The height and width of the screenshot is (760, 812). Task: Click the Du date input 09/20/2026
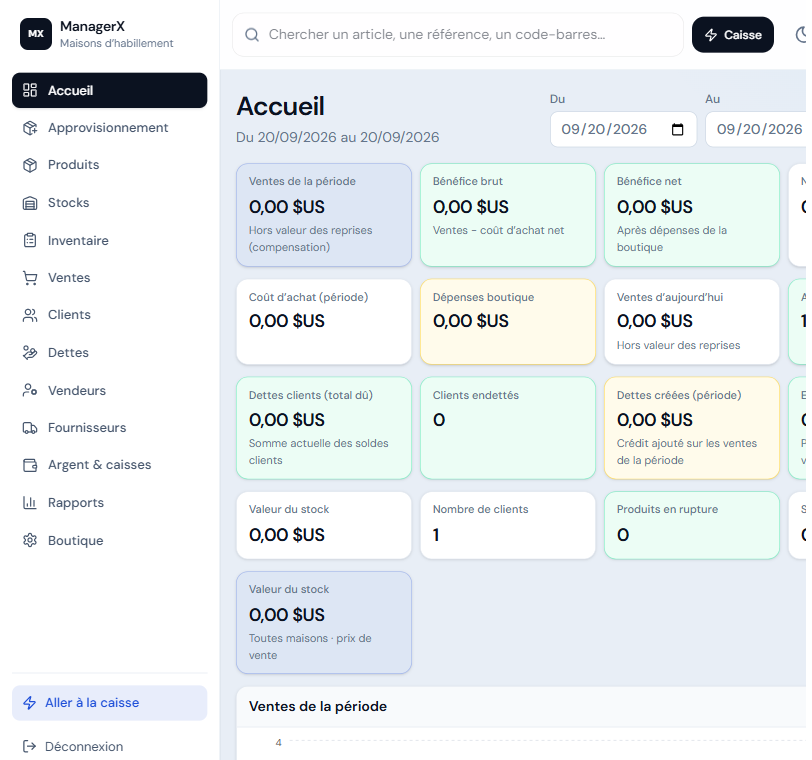click(x=624, y=129)
